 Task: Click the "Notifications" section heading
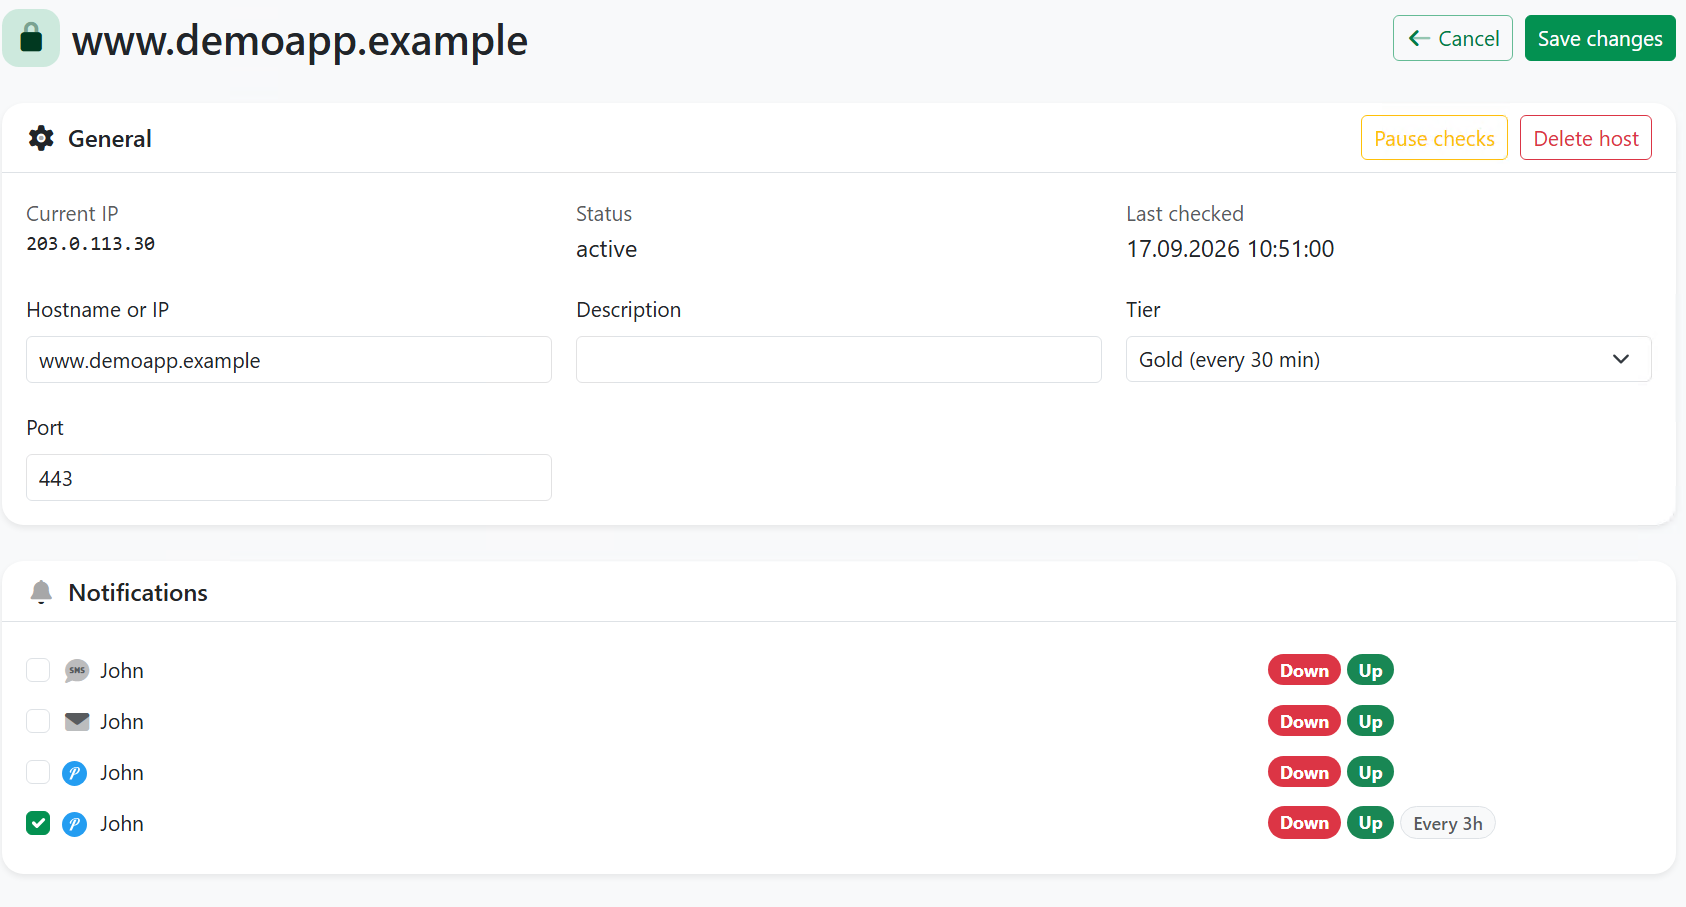click(x=138, y=593)
